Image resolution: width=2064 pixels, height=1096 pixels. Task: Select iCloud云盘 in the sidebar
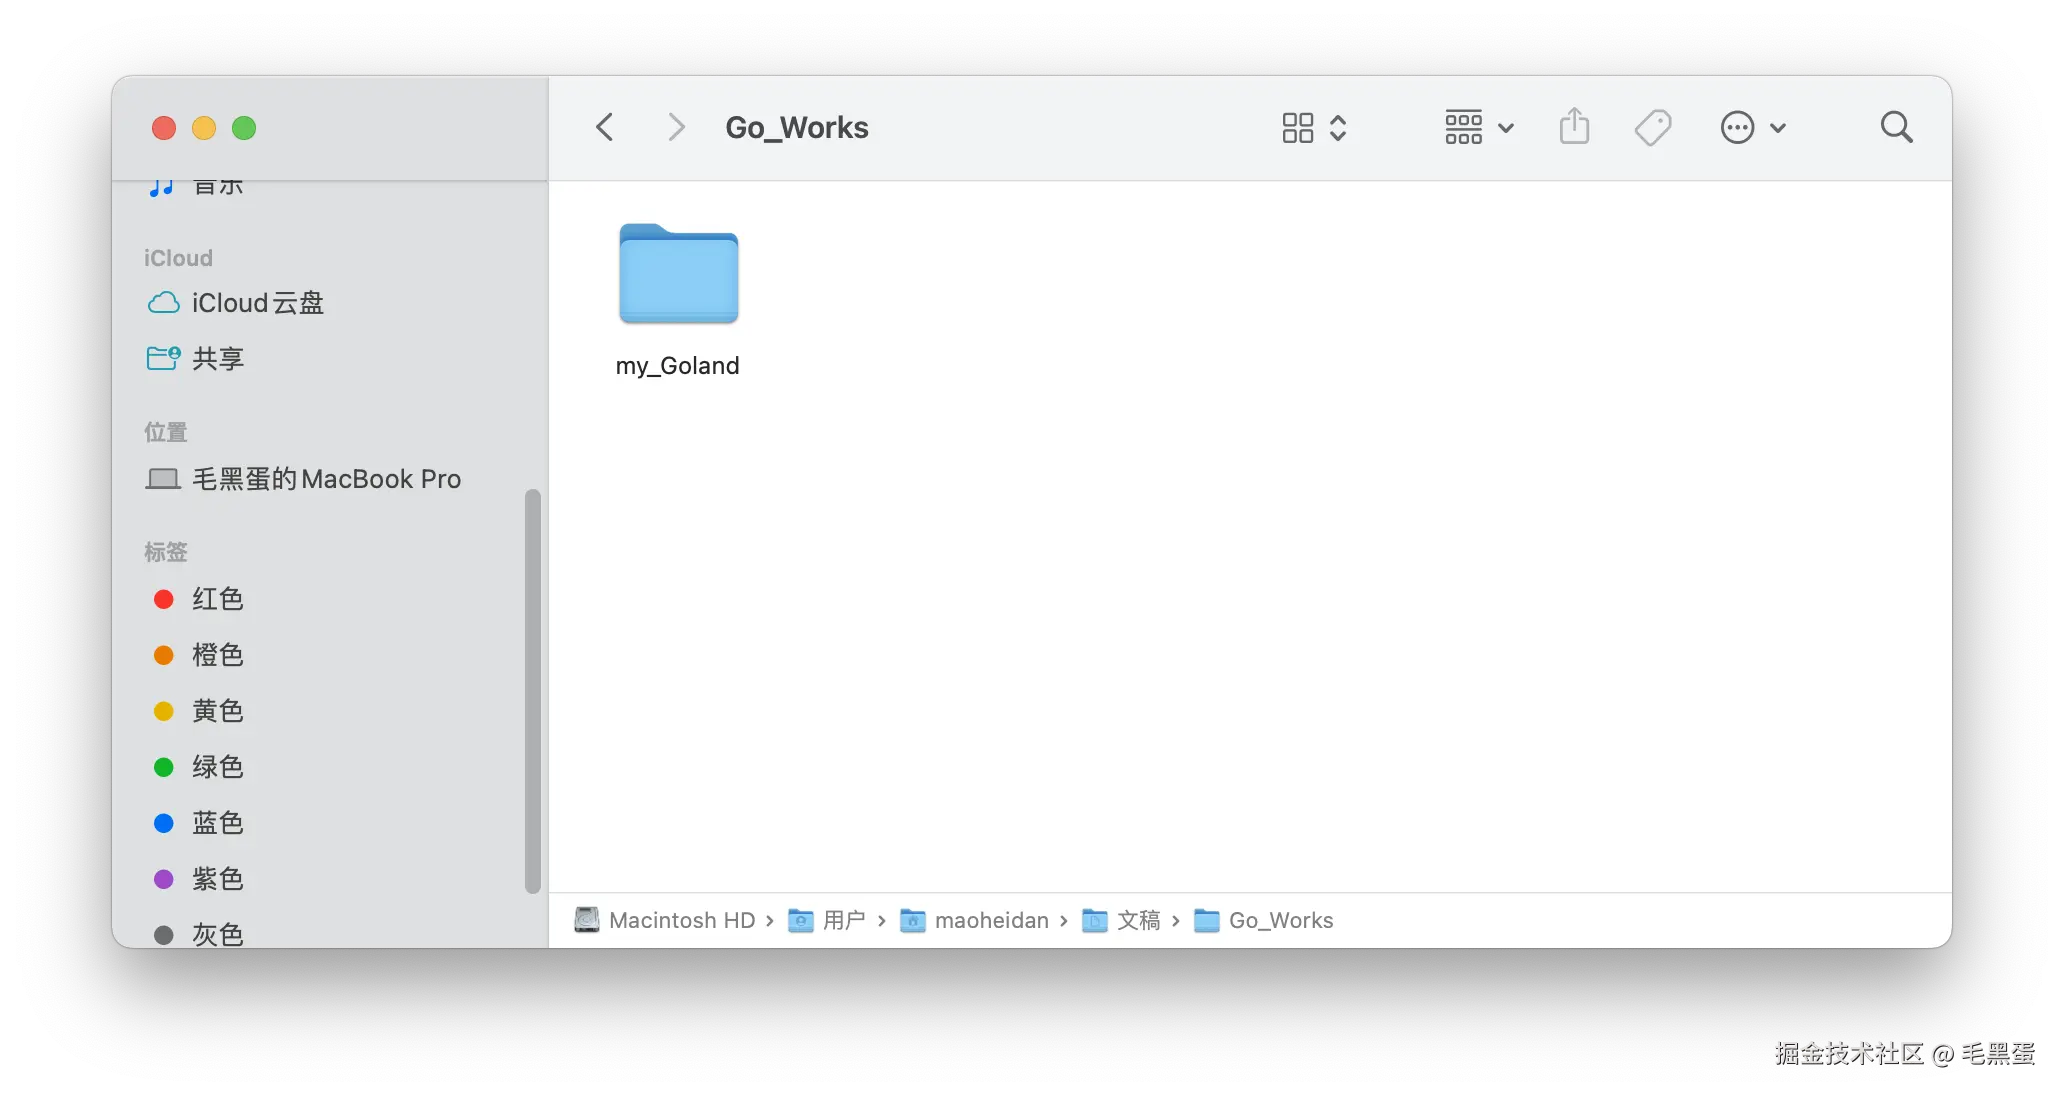(257, 303)
